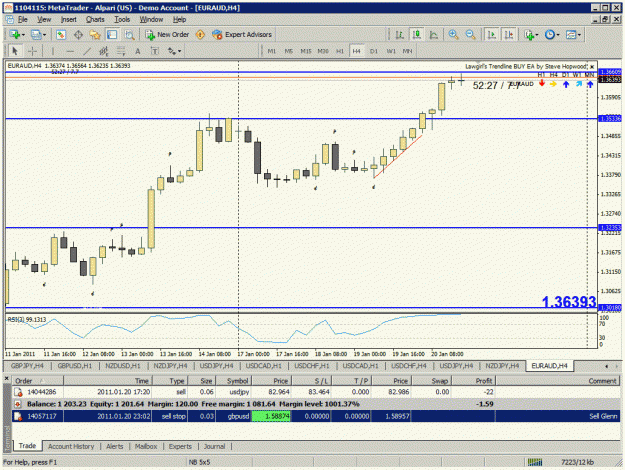The width and height of the screenshot is (625, 470).
Task: Click the green 1.58874 price cell
Action: [x=271, y=416]
